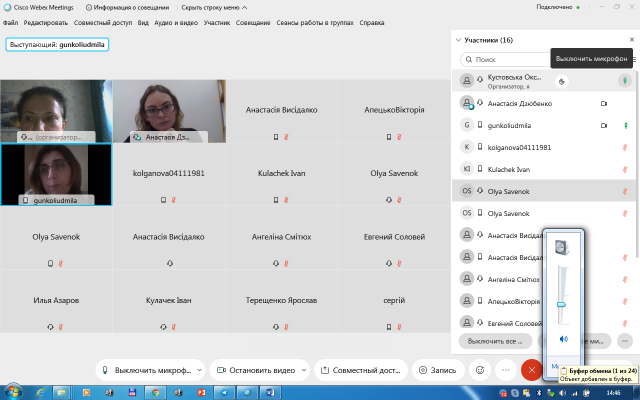Click the G avatar of gunkoliudmila
This screenshot has width=640, height=400.
tap(467, 125)
